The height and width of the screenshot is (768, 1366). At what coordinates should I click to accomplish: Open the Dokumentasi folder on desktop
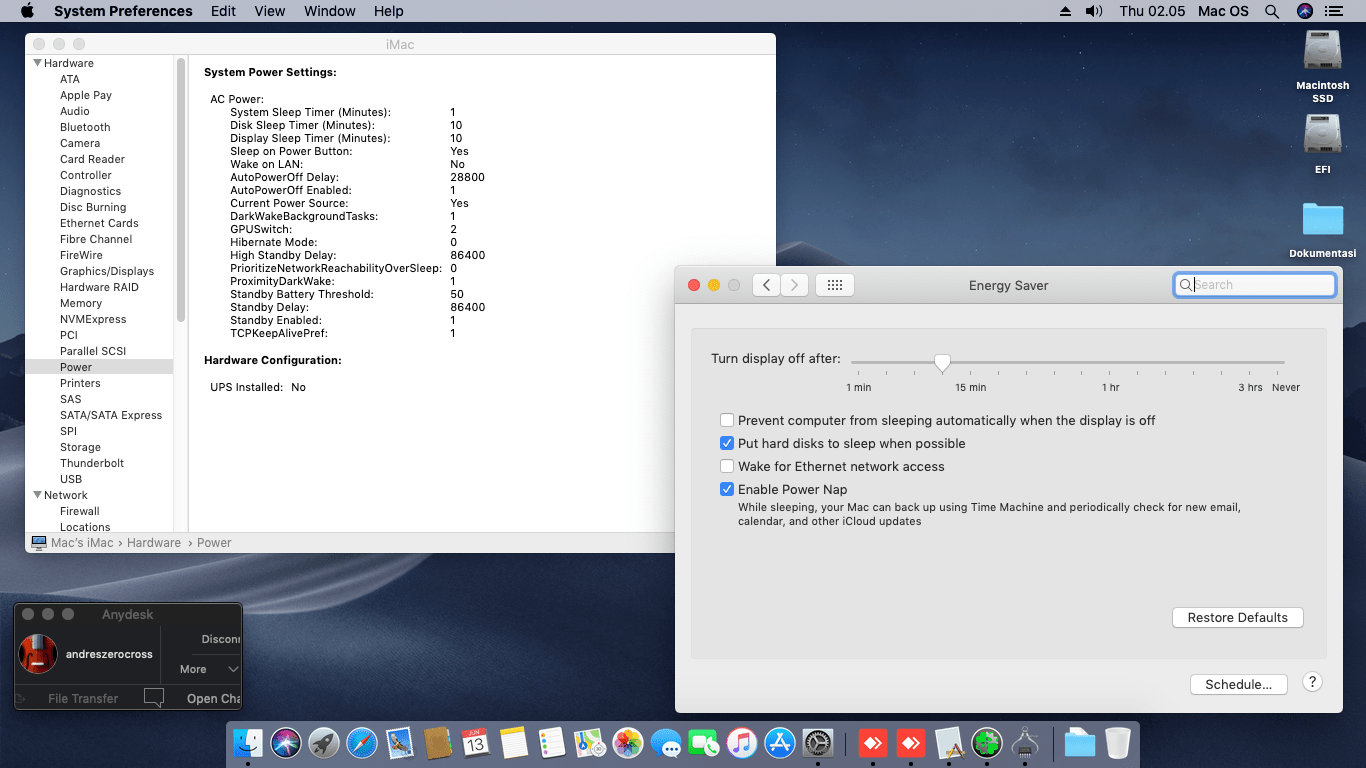[1323, 220]
